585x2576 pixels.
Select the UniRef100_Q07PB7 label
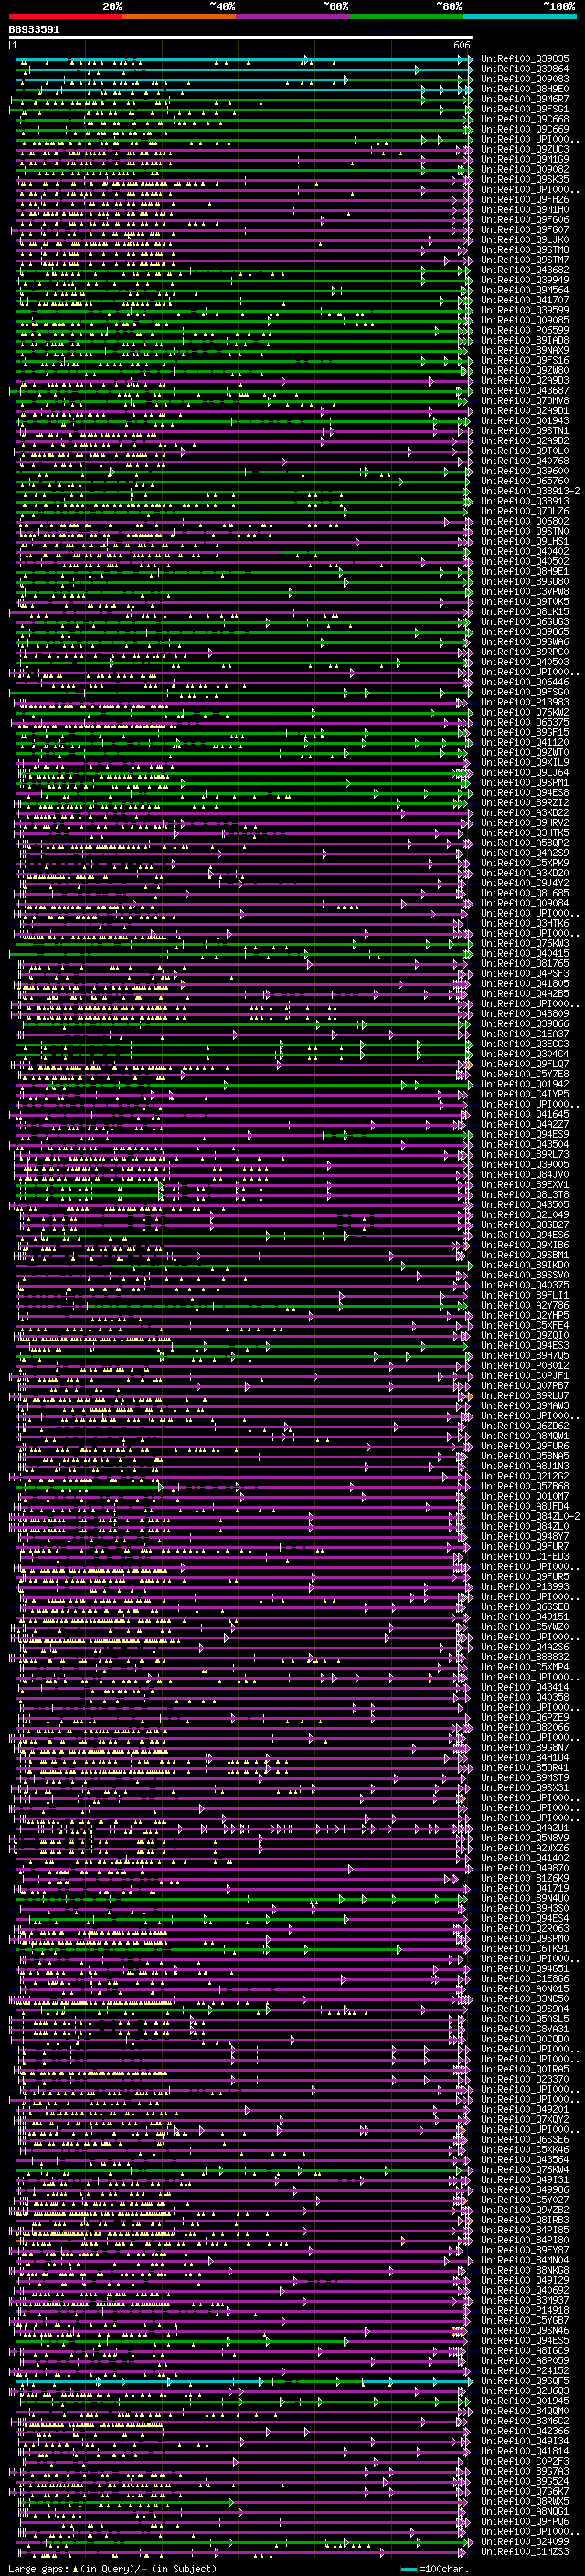click(x=525, y=1385)
